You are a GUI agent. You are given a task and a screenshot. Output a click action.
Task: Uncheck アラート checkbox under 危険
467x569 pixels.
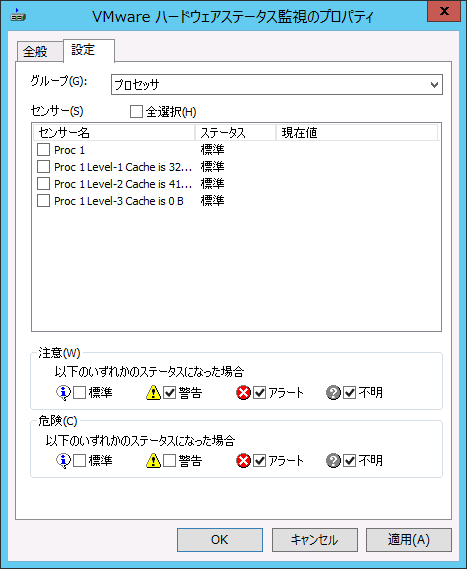(x=259, y=461)
